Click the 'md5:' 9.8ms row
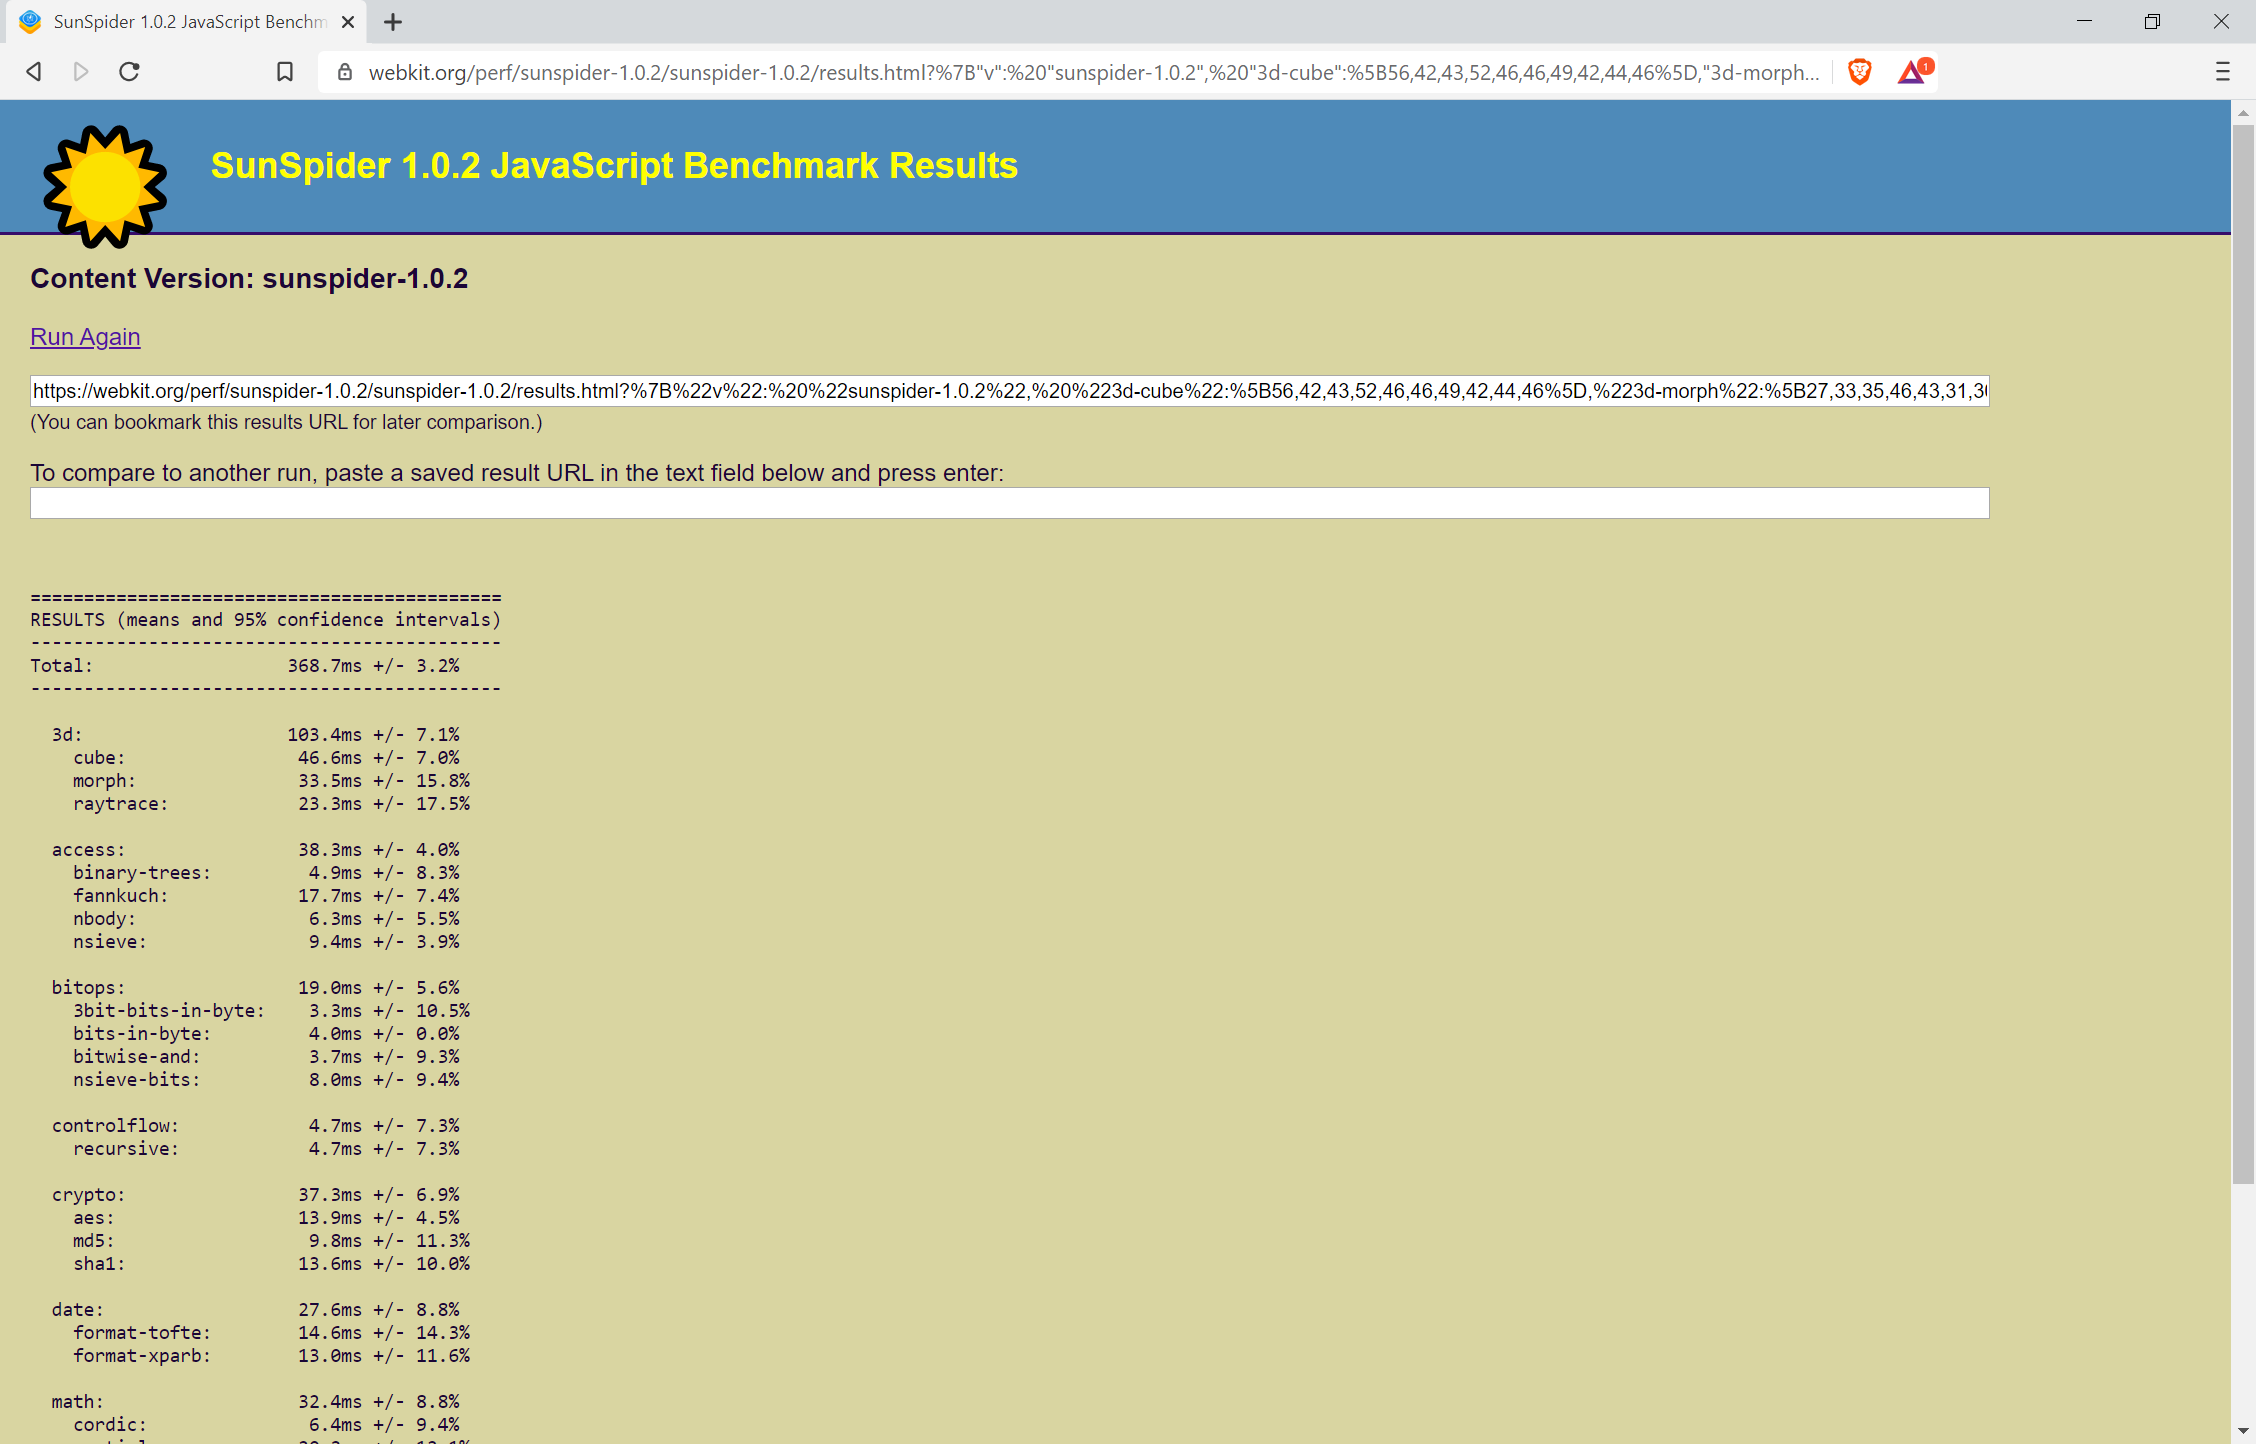Viewport: 2256px width, 1444px height. (271, 1241)
